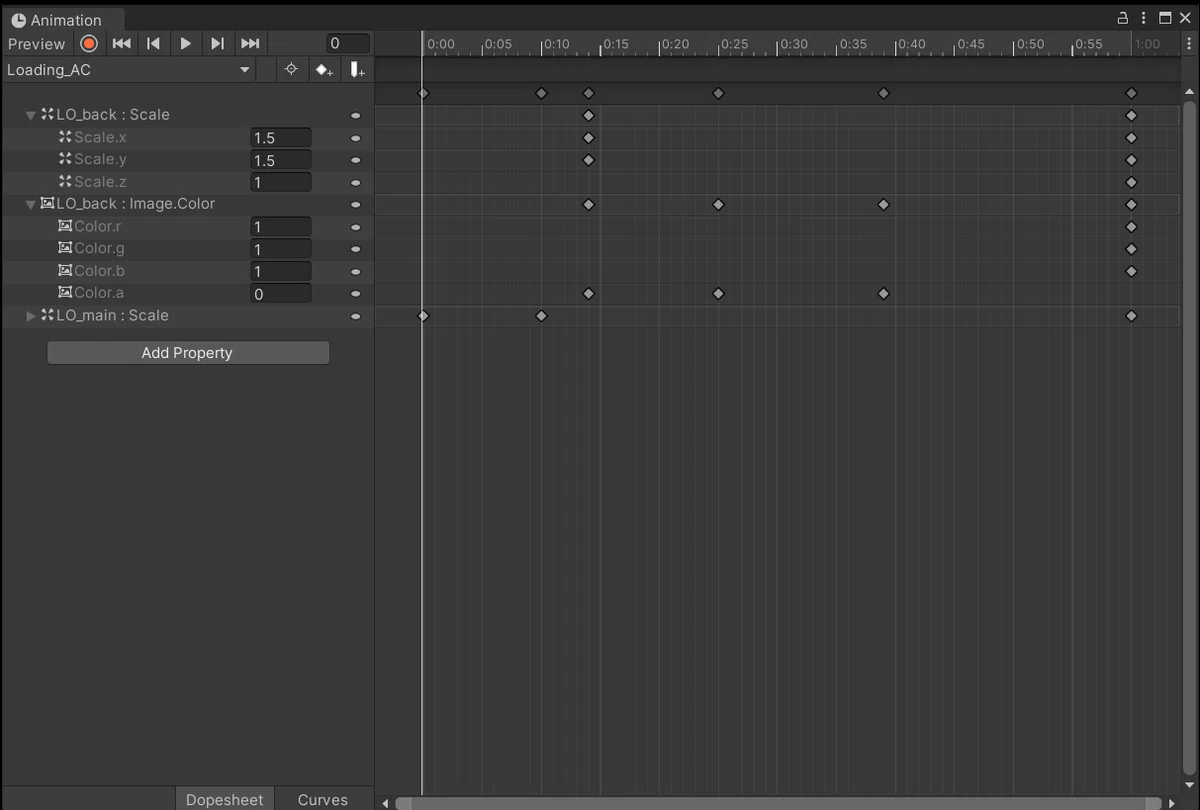
Task: Select Scale.x keyframe near 0:14
Action: click(x=588, y=137)
